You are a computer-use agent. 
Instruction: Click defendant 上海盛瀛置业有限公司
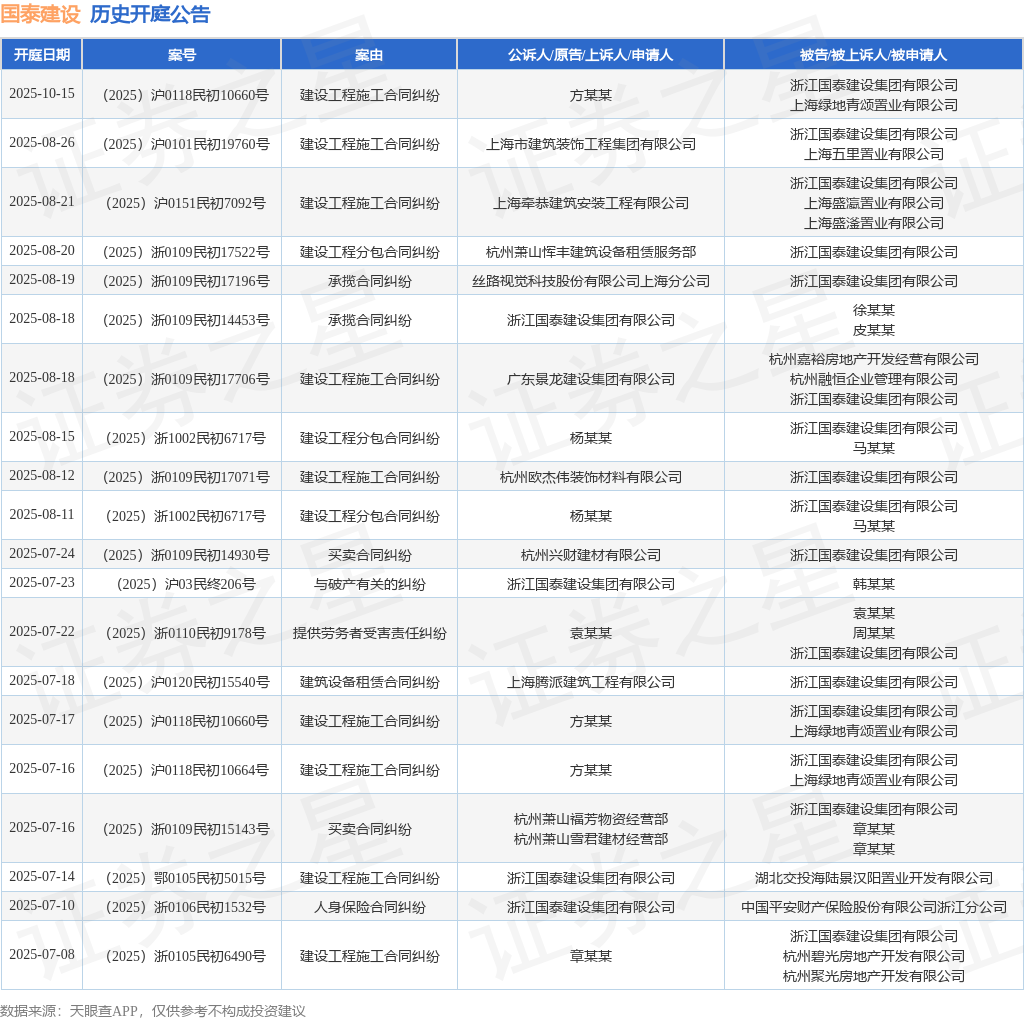(874, 203)
